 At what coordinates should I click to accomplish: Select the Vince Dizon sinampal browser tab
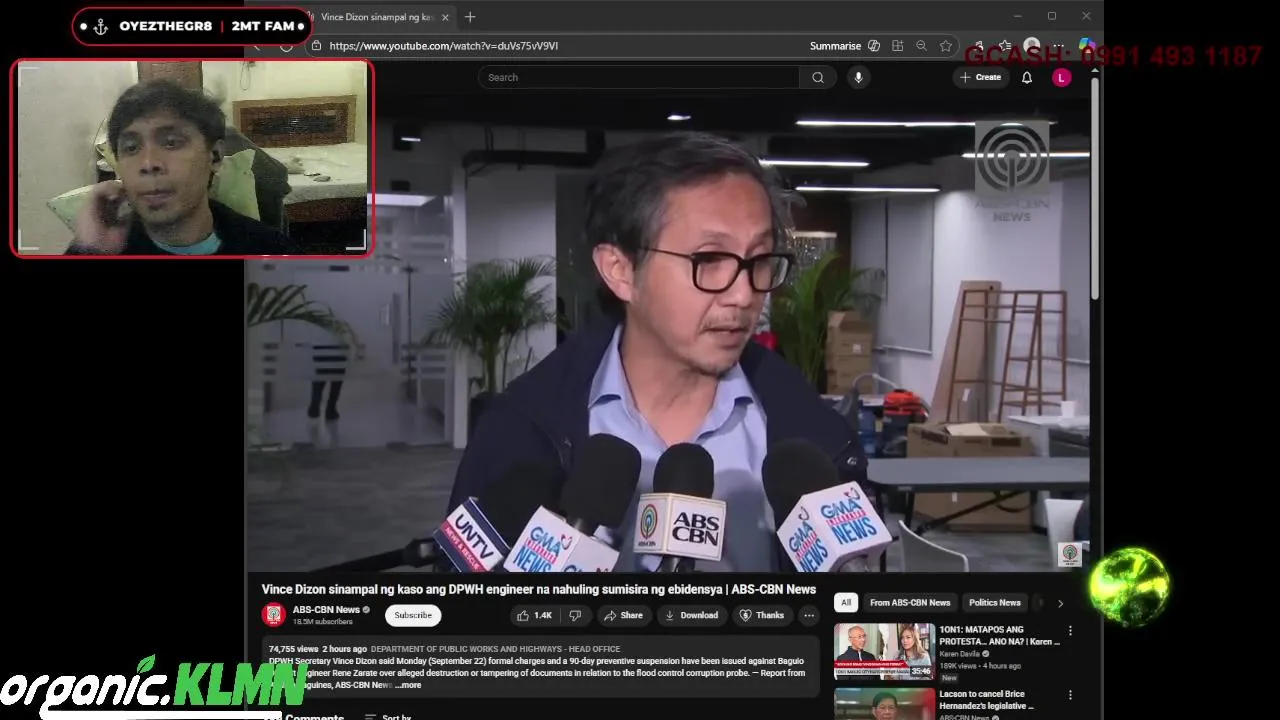click(x=377, y=17)
